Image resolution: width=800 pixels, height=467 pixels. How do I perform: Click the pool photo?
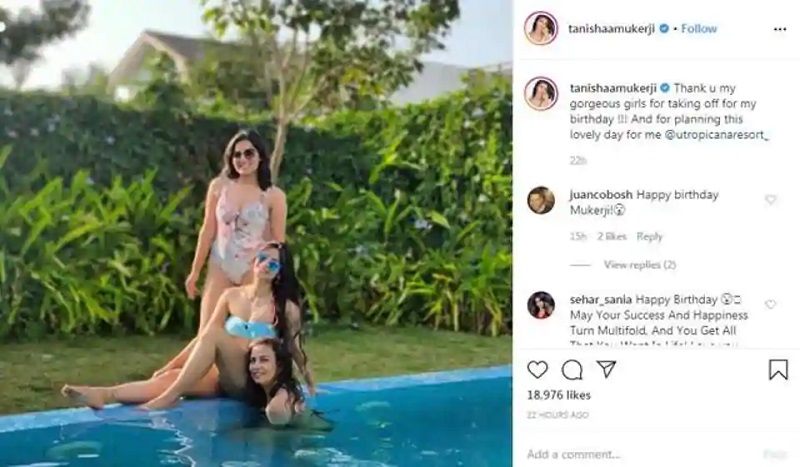(256, 233)
